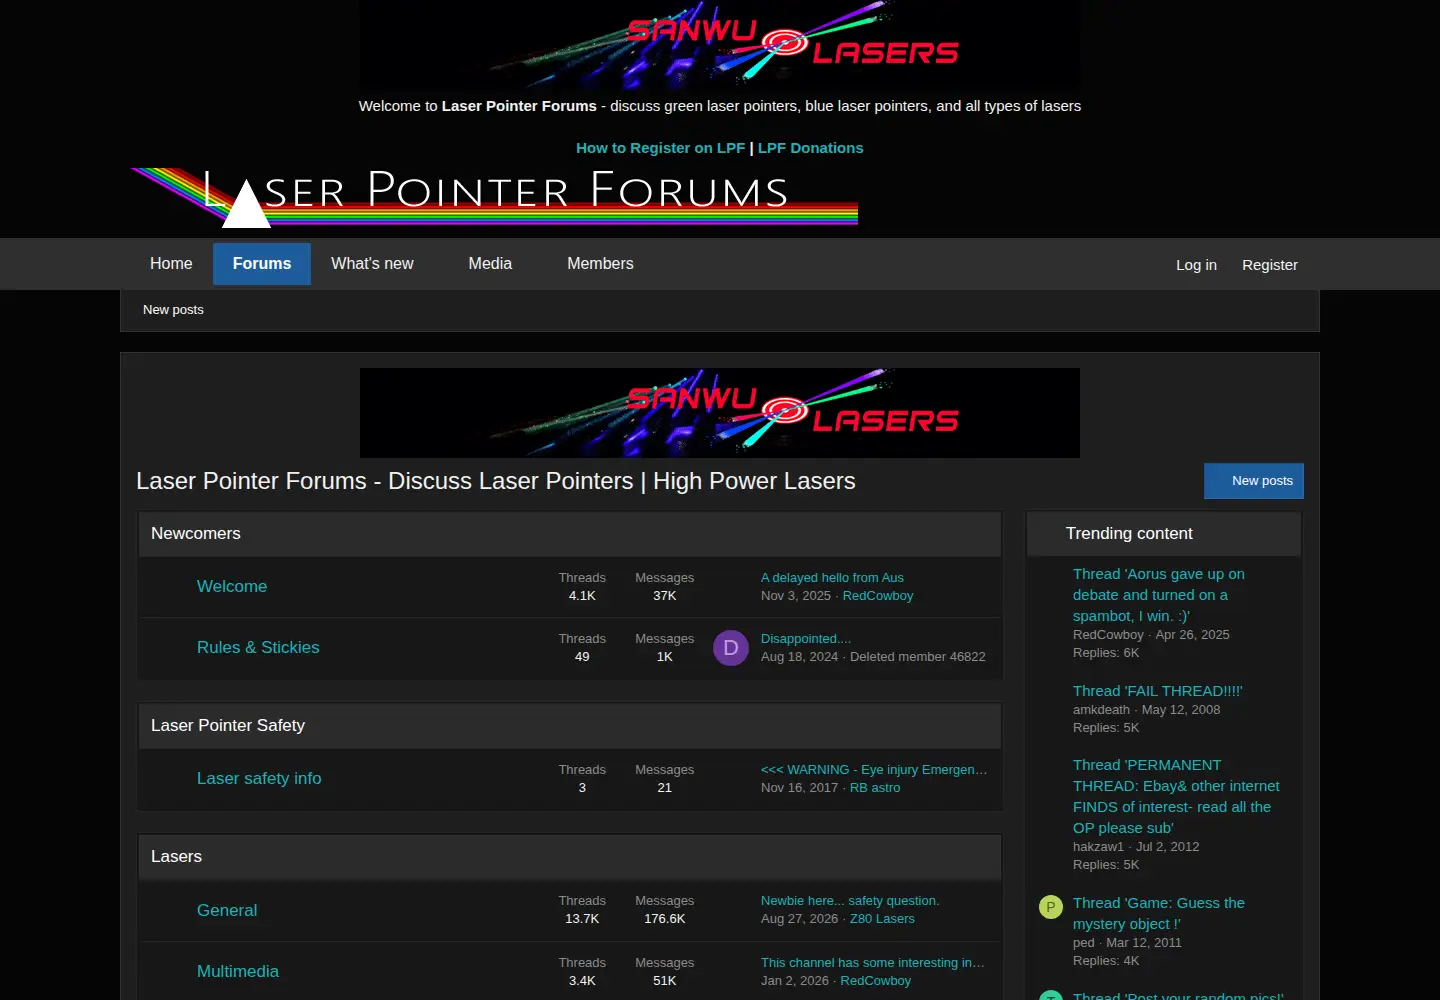Click RedCowboy username in Multimedia row

point(876,981)
